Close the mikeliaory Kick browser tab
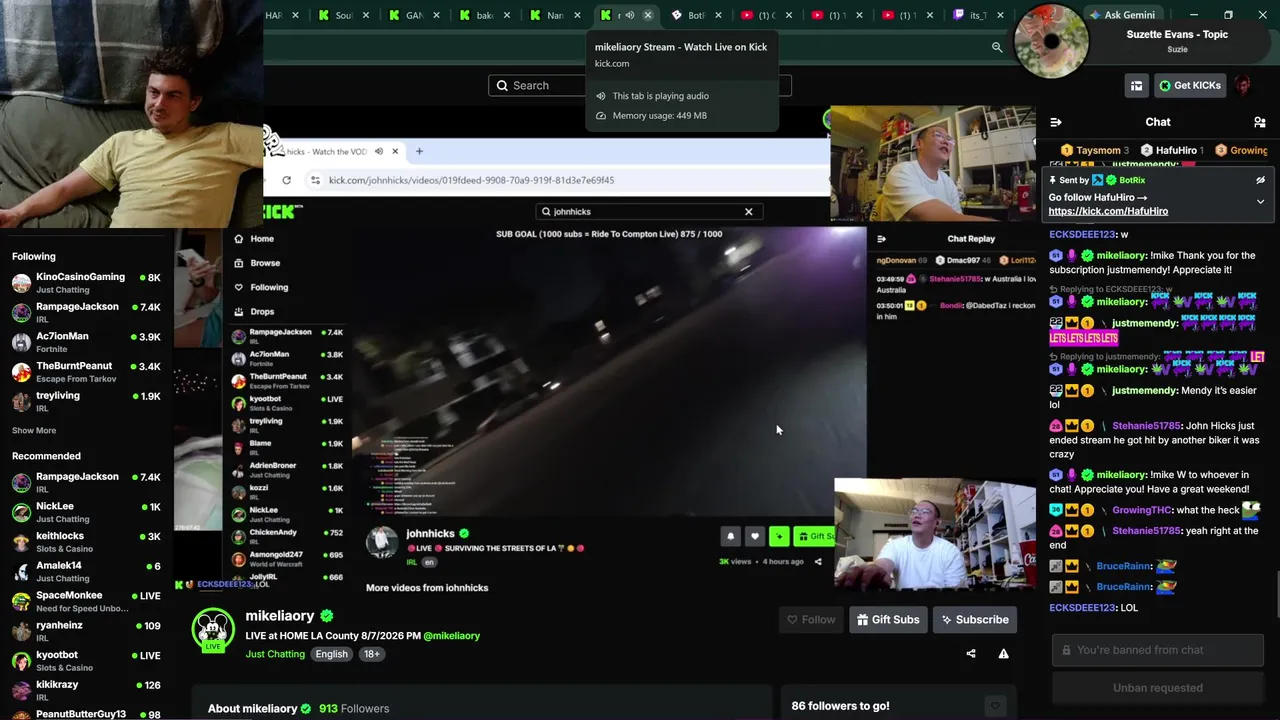 point(648,15)
